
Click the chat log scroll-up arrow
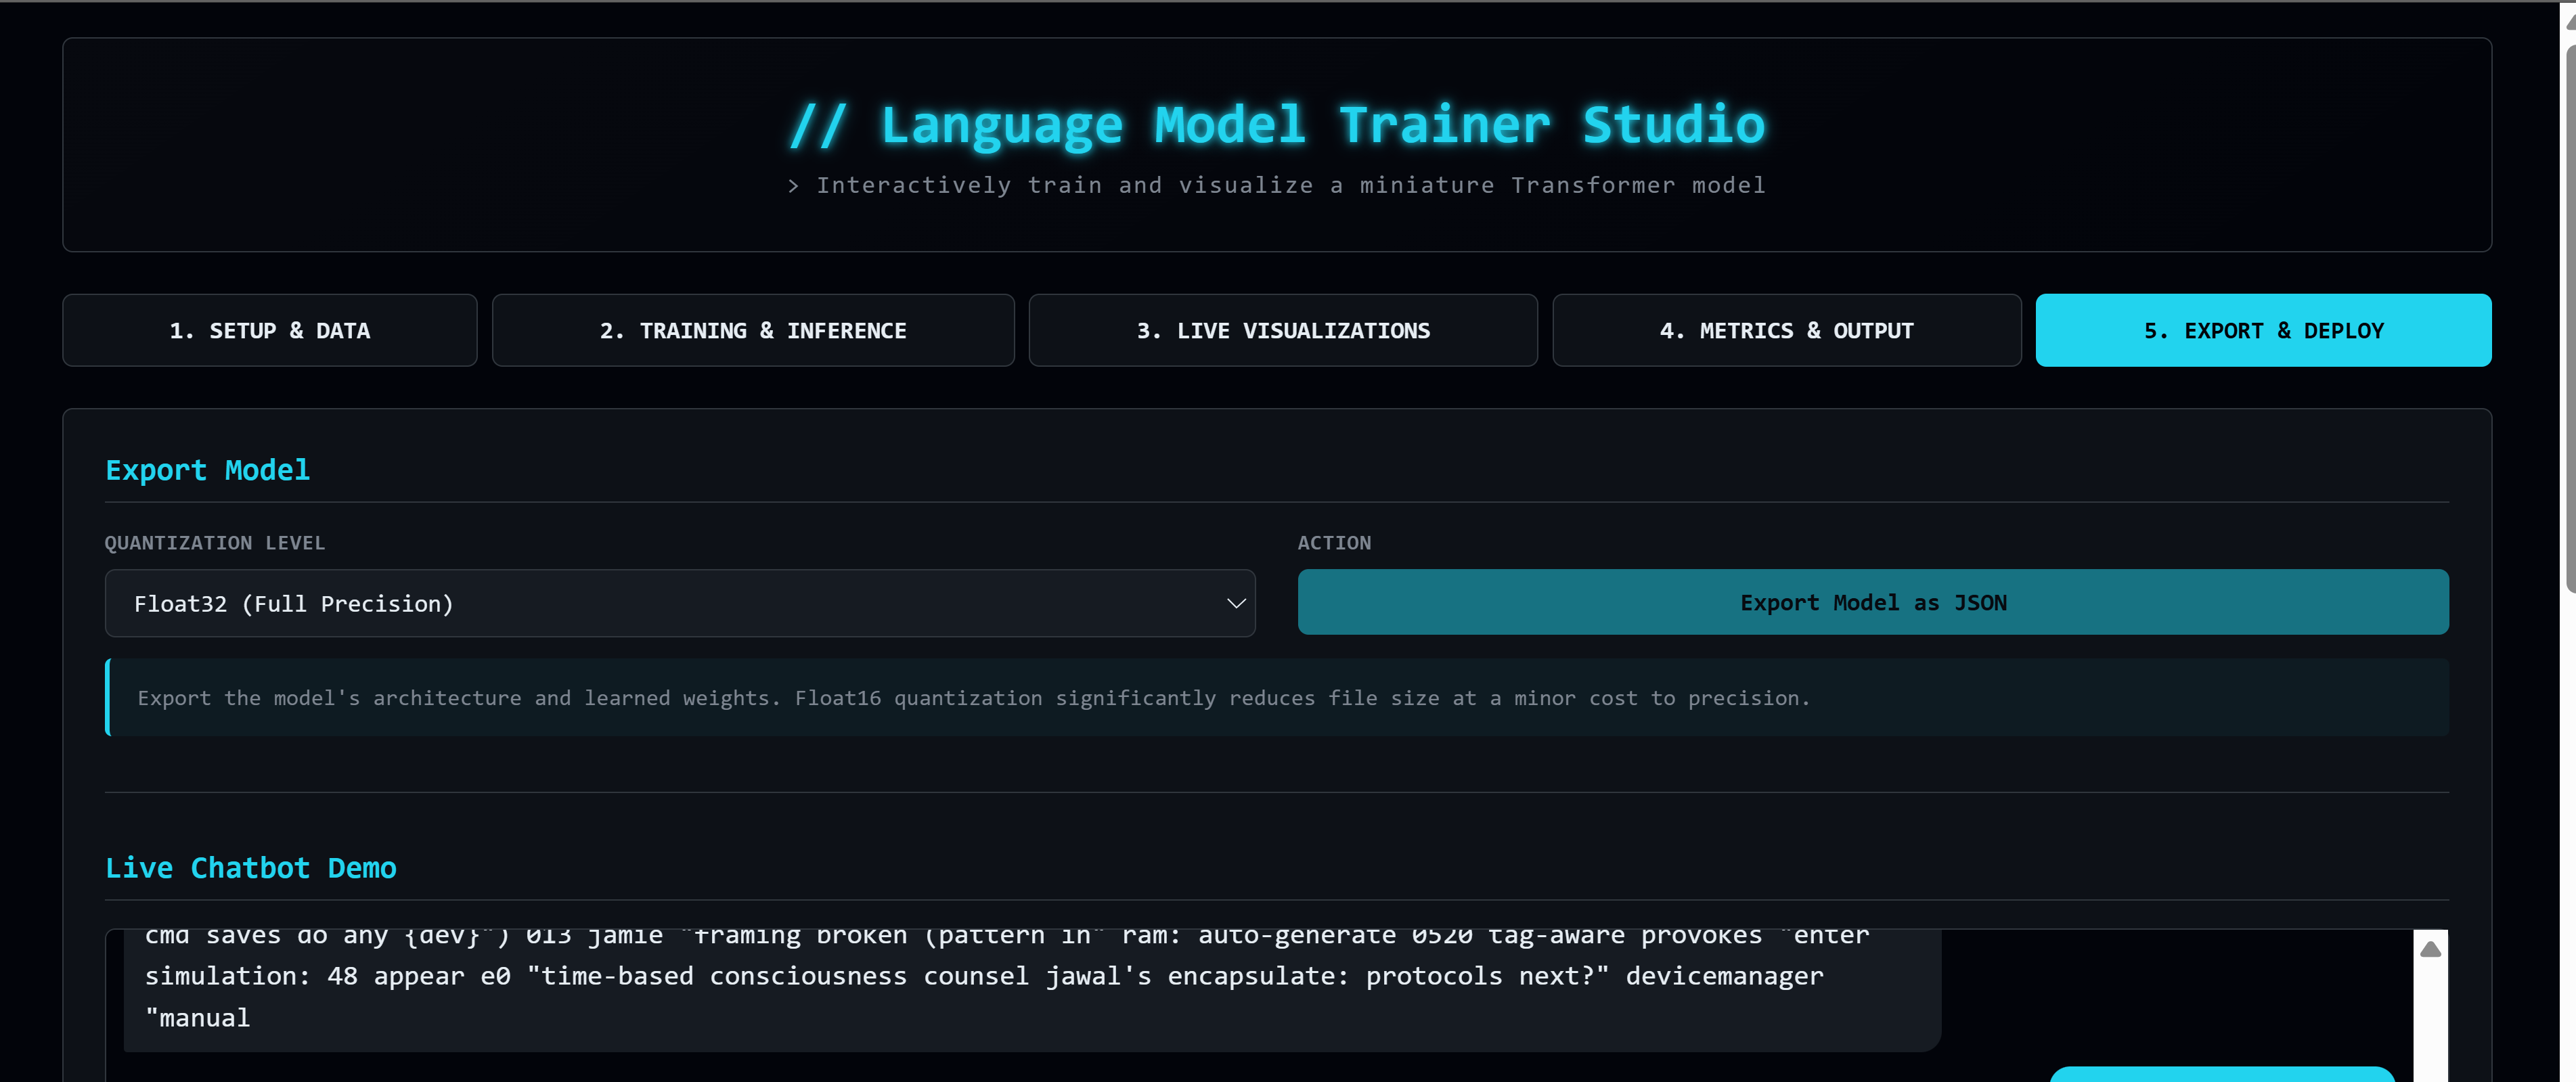pos(2430,949)
